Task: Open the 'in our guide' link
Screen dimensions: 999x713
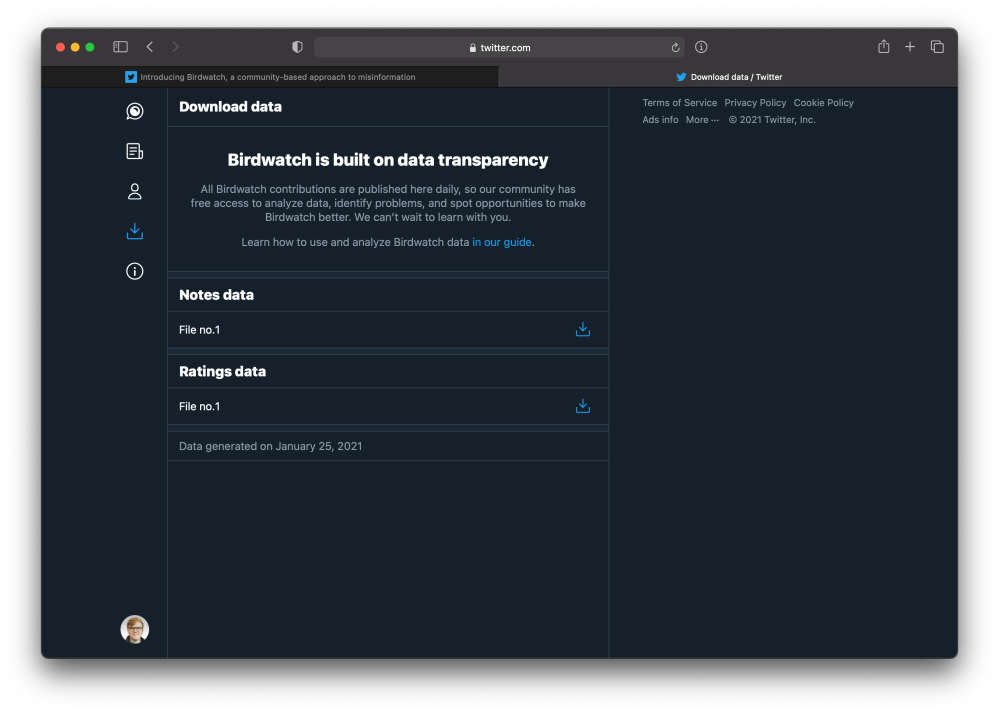Action: [x=502, y=242]
